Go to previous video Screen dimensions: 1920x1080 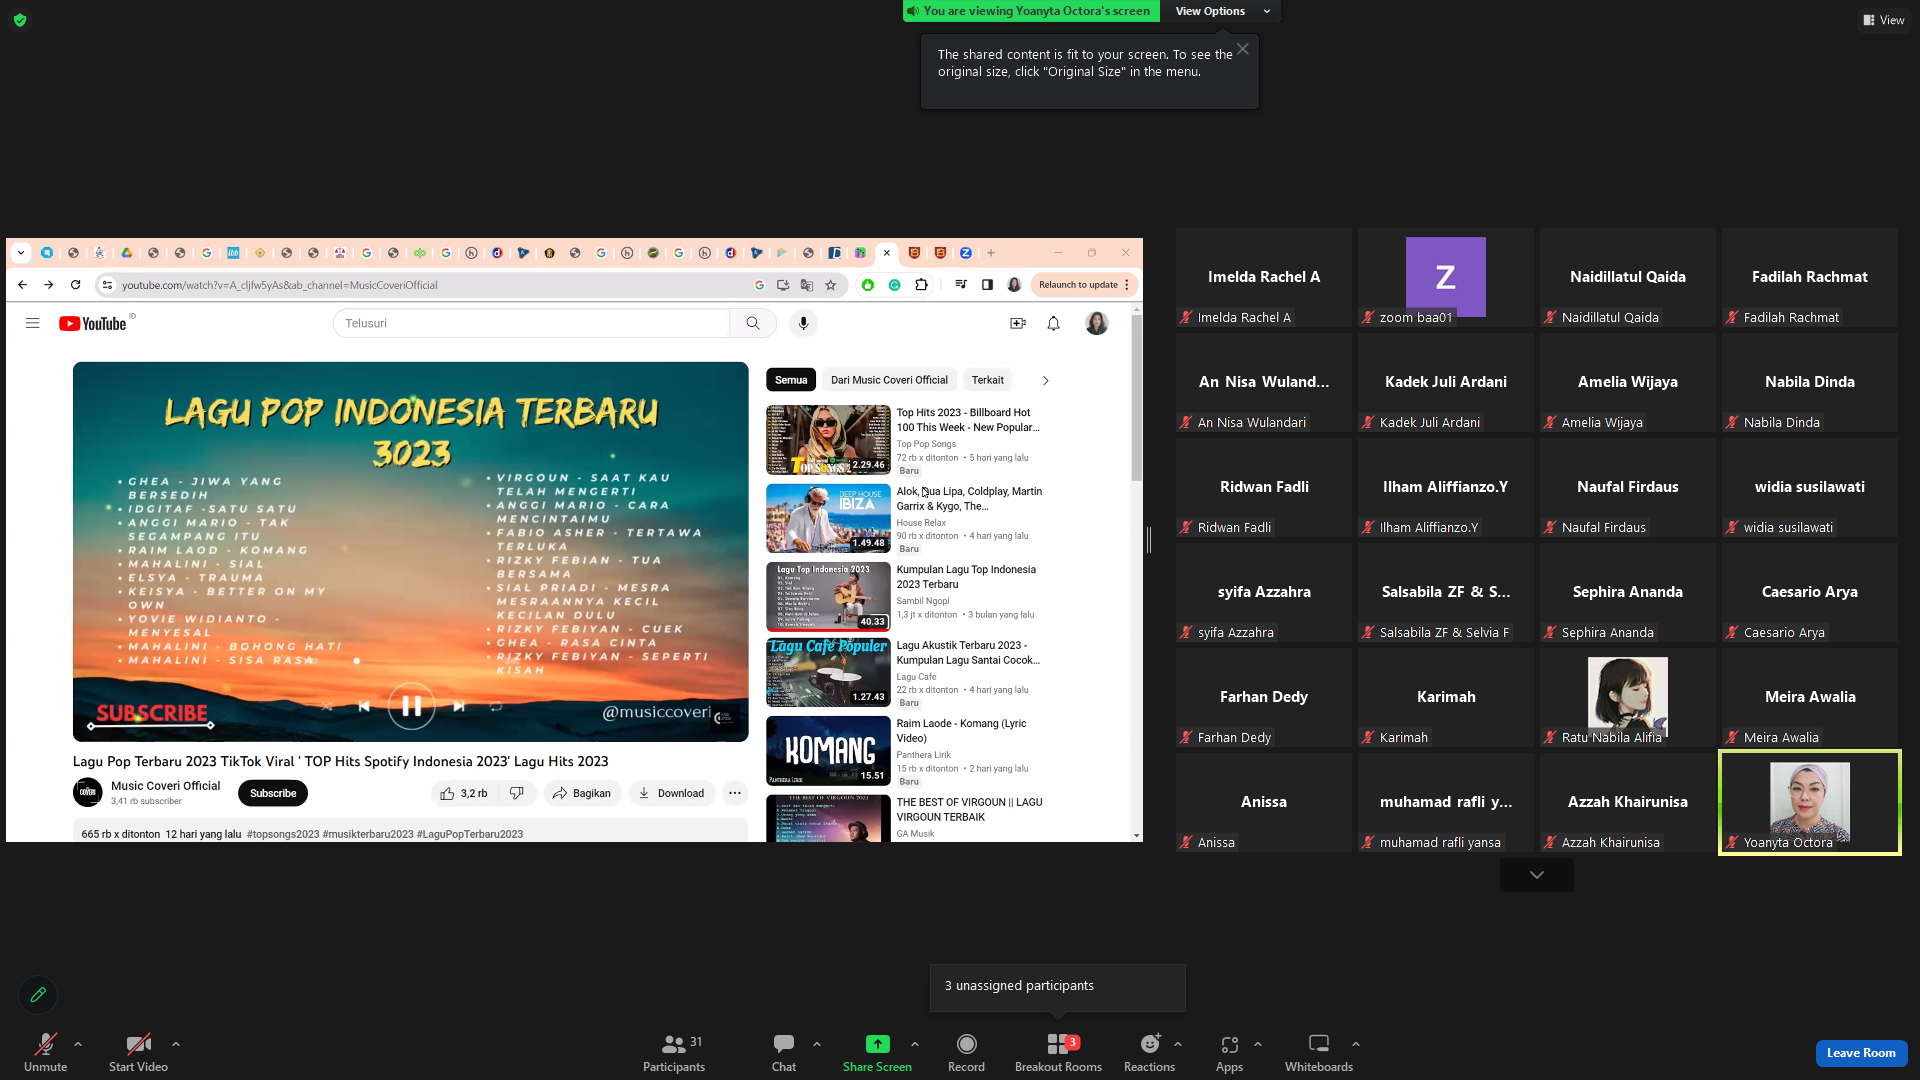click(364, 706)
